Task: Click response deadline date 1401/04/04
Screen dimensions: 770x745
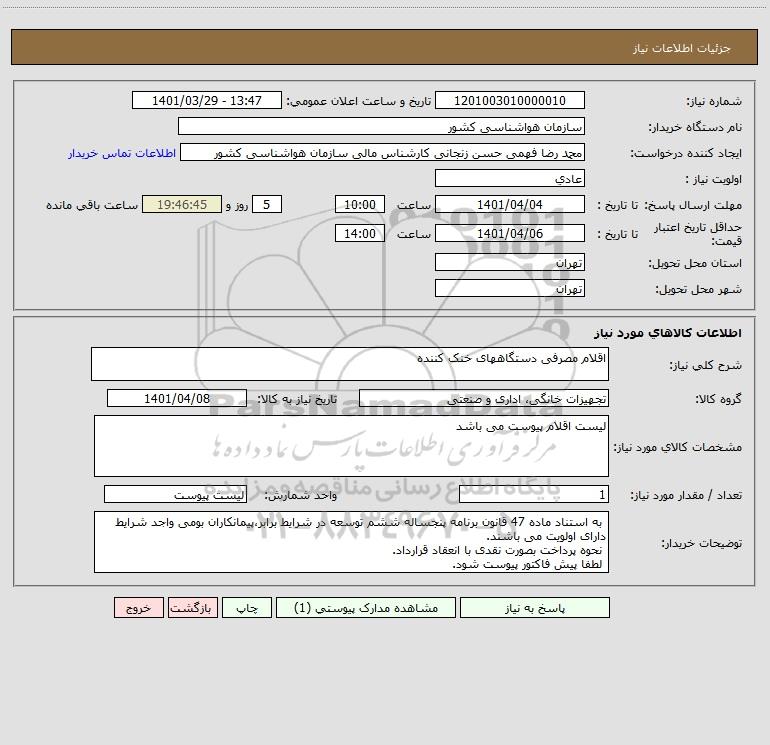Action: (x=510, y=204)
